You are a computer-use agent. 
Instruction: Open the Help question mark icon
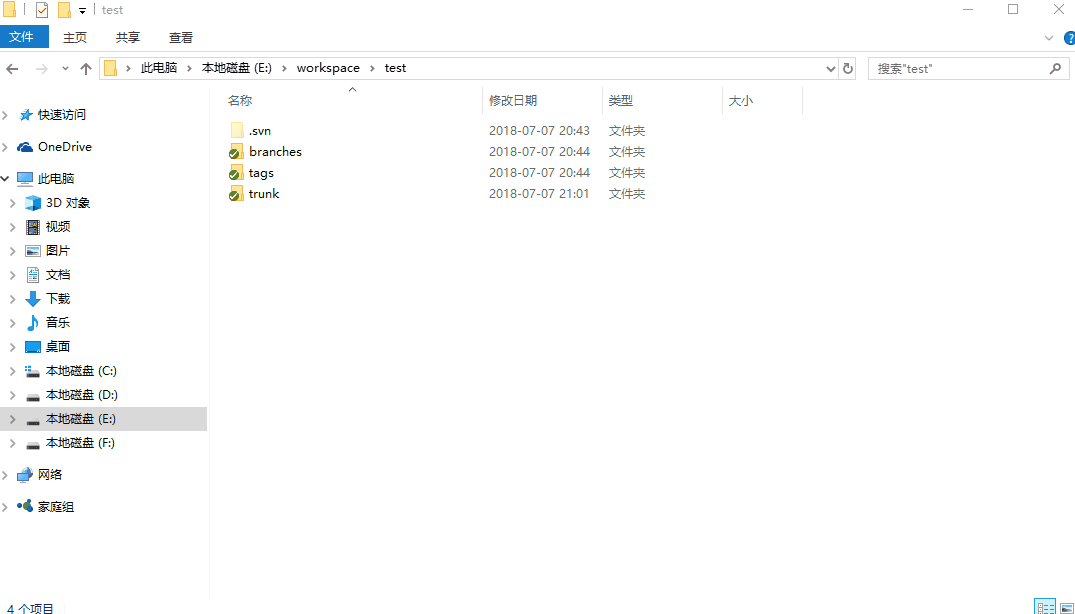pos(1067,37)
